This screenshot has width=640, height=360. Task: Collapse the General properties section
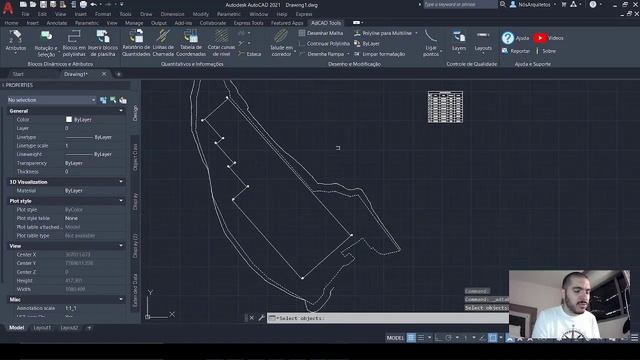coord(121,111)
